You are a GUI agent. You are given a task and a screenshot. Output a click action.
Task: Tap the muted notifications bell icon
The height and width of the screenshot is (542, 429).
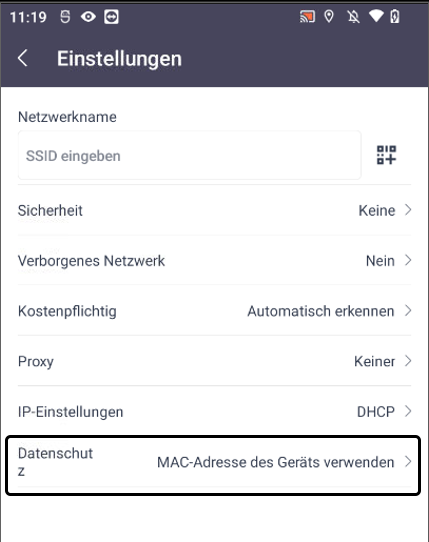click(x=353, y=17)
